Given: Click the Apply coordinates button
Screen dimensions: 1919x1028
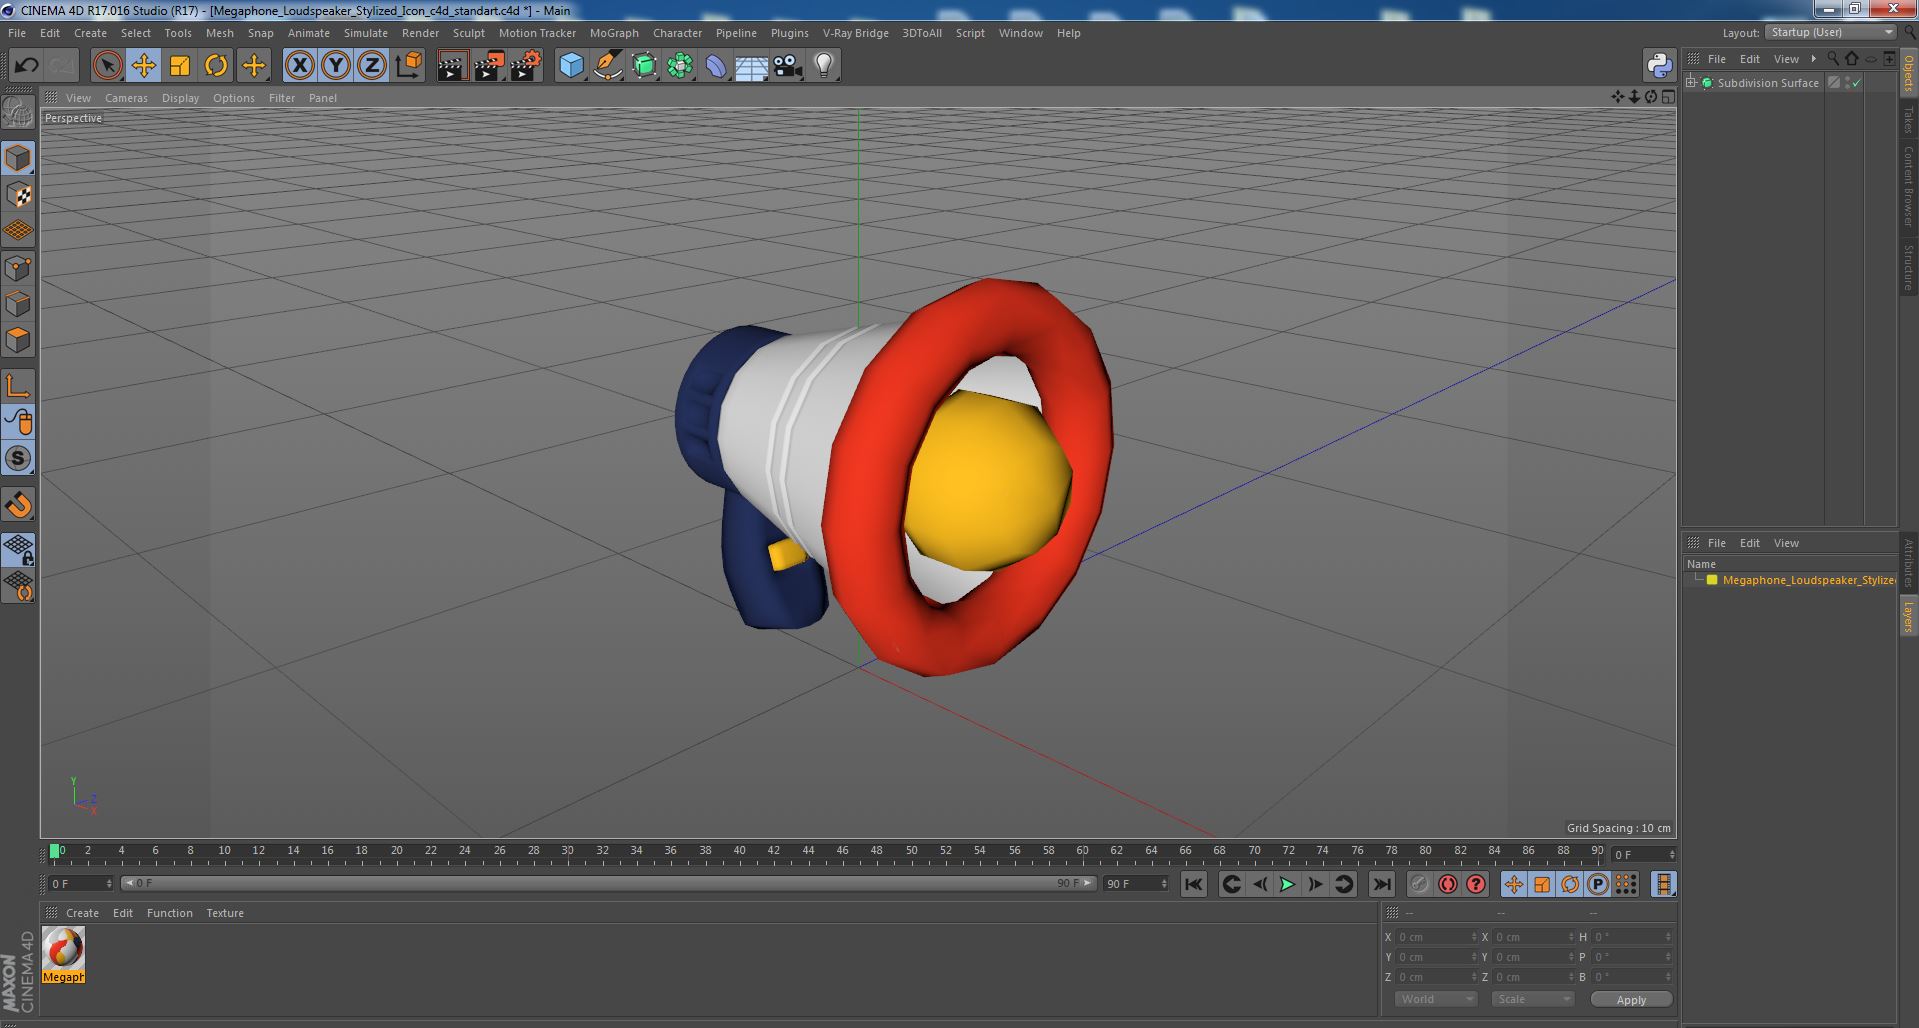Looking at the screenshot, I should (1631, 1000).
